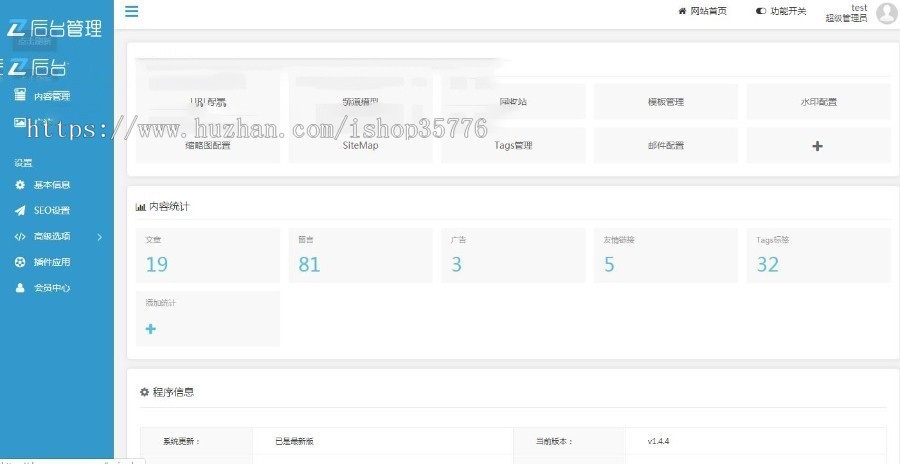Click the 系统更新 table label
This screenshot has width=900, height=464.
pos(181,442)
